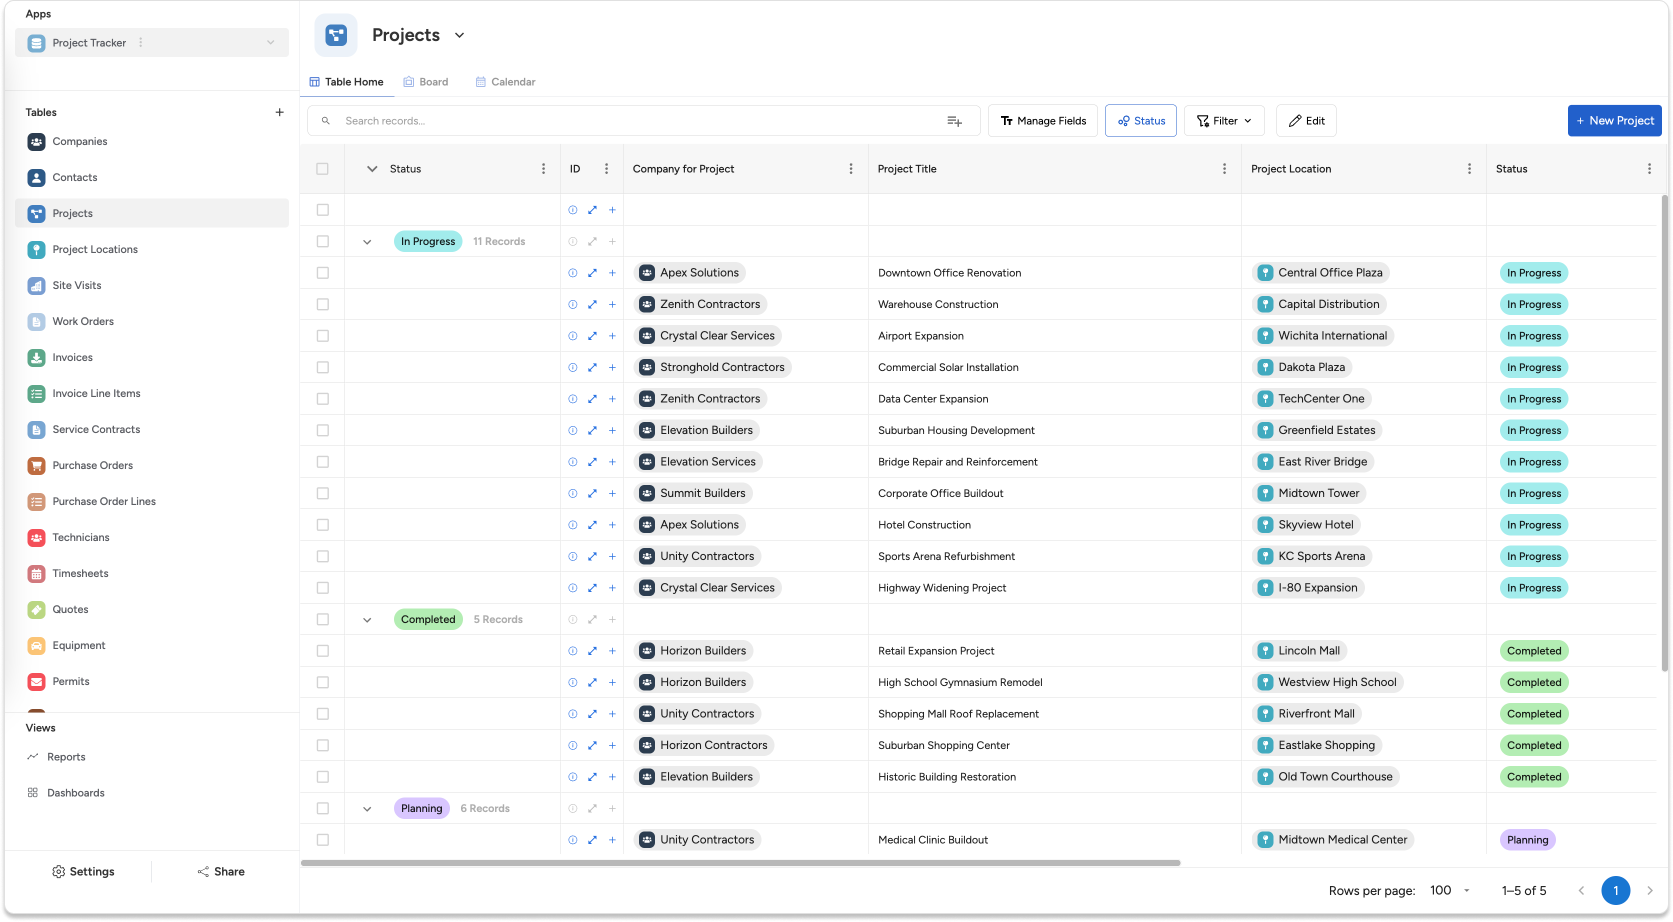Open the Filter dropdown
The height and width of the screenshot is (922, 1673).
coord(1224,121)
